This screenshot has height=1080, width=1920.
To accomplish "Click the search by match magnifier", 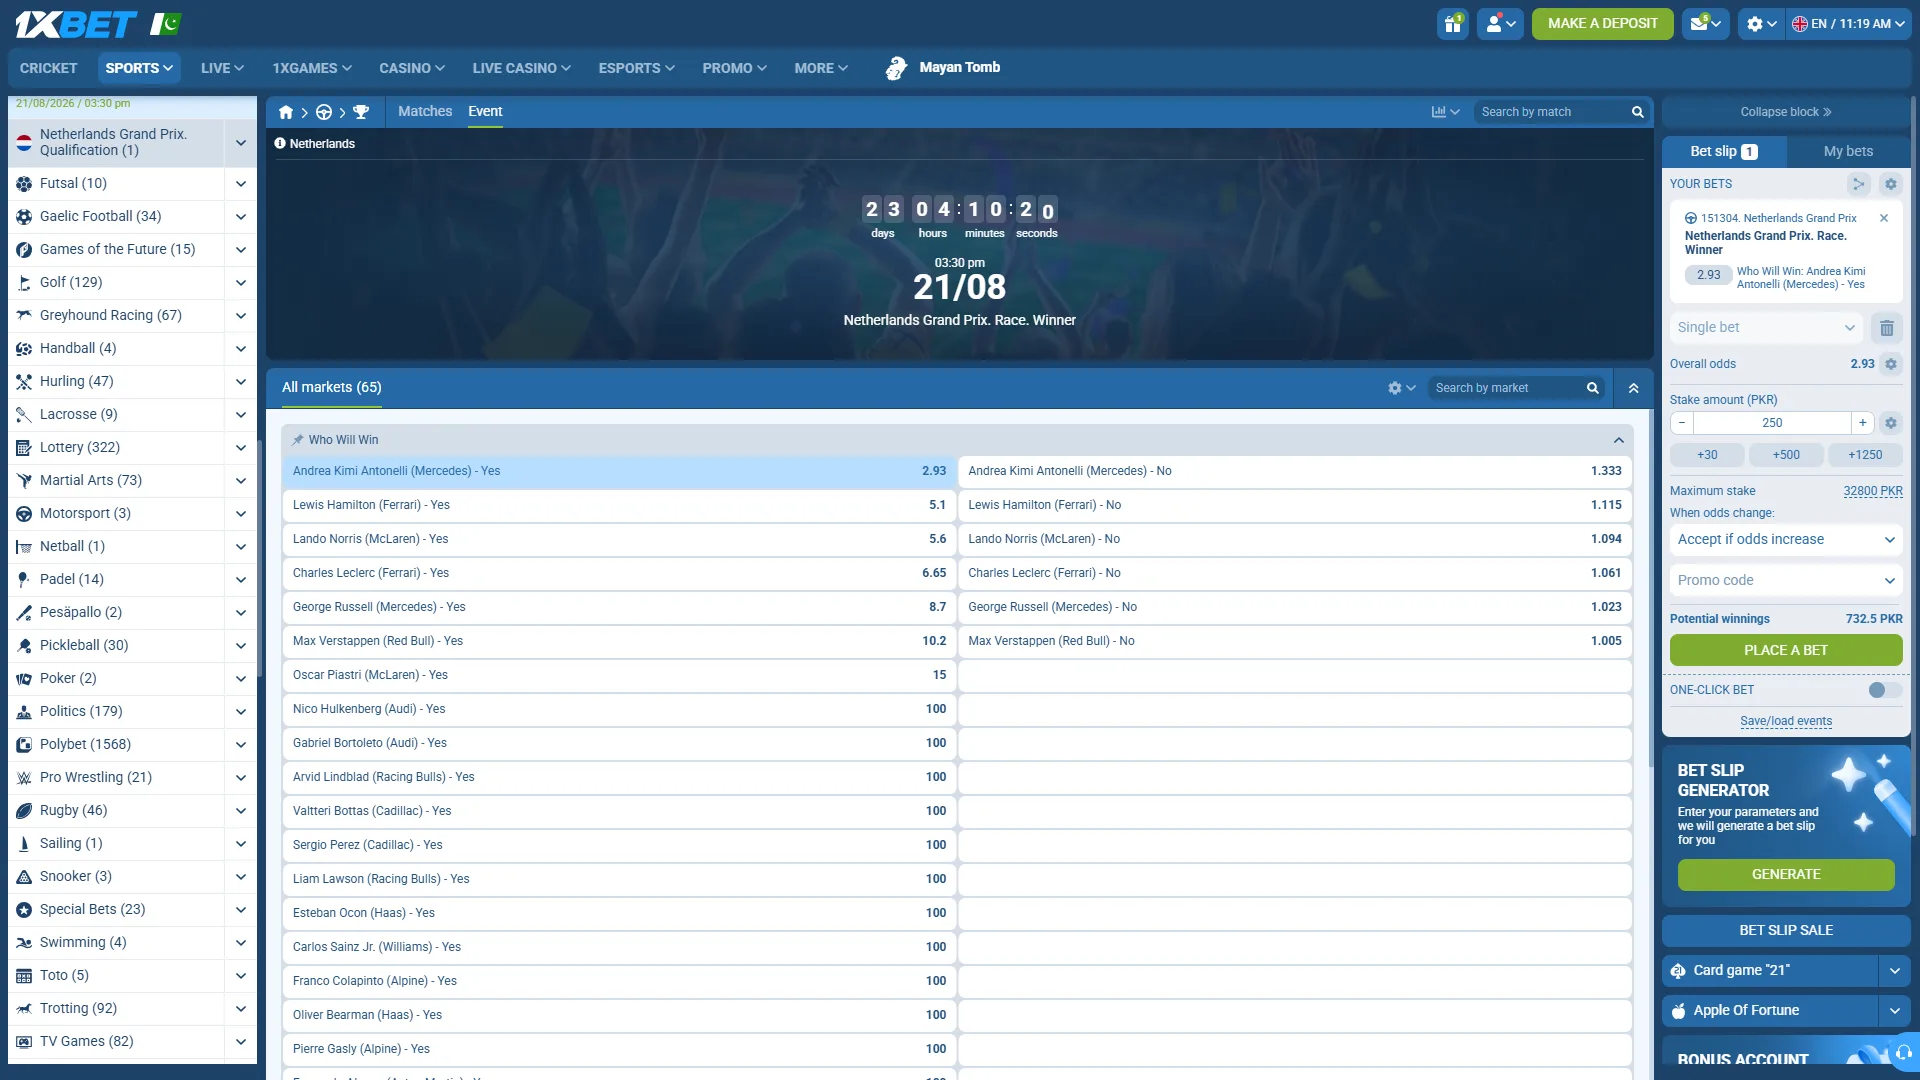I will tap(1637, 112).
